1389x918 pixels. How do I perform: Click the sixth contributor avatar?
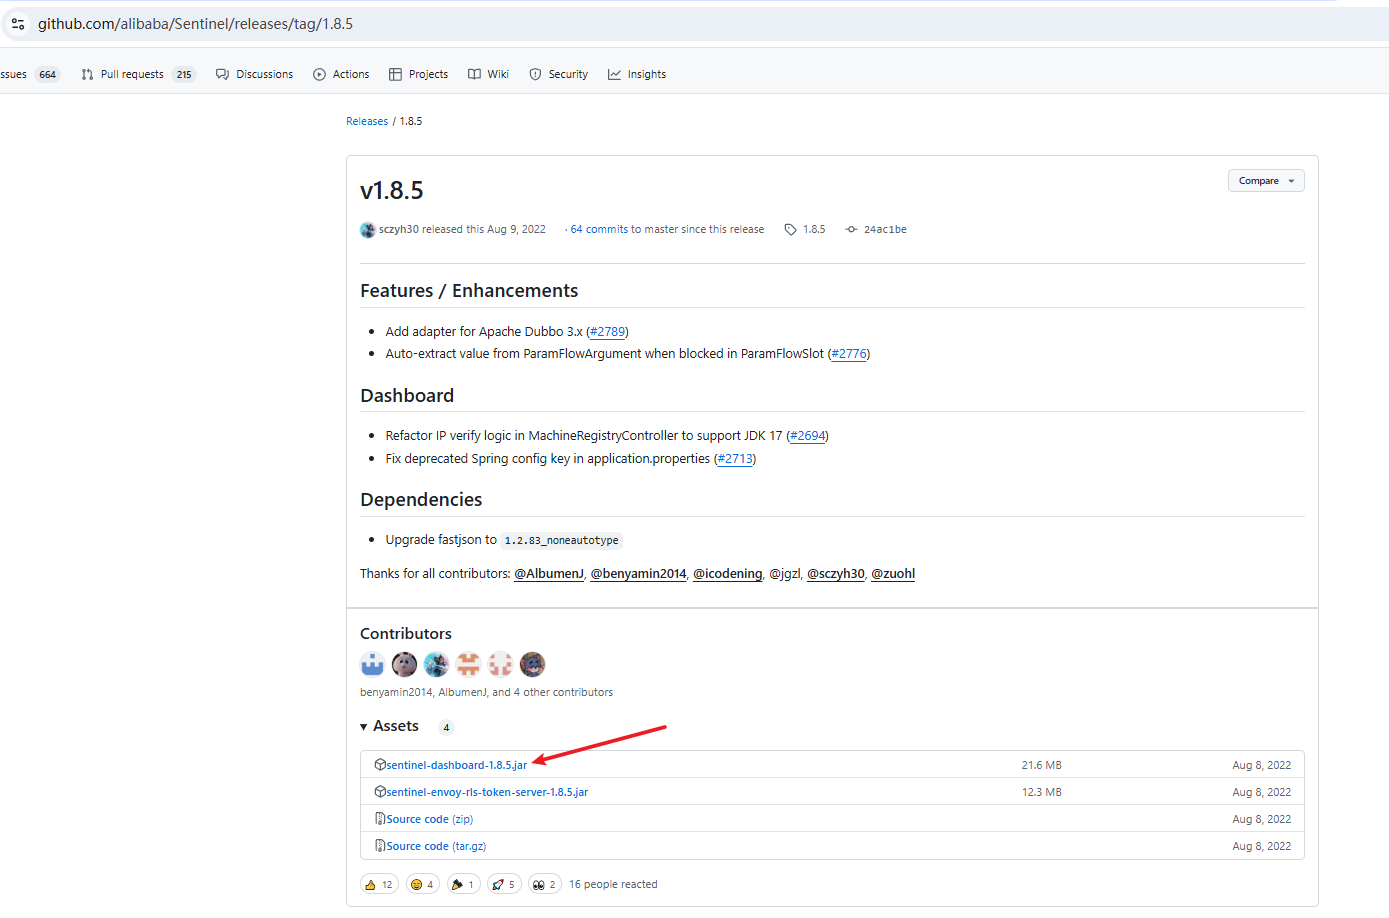533,664
